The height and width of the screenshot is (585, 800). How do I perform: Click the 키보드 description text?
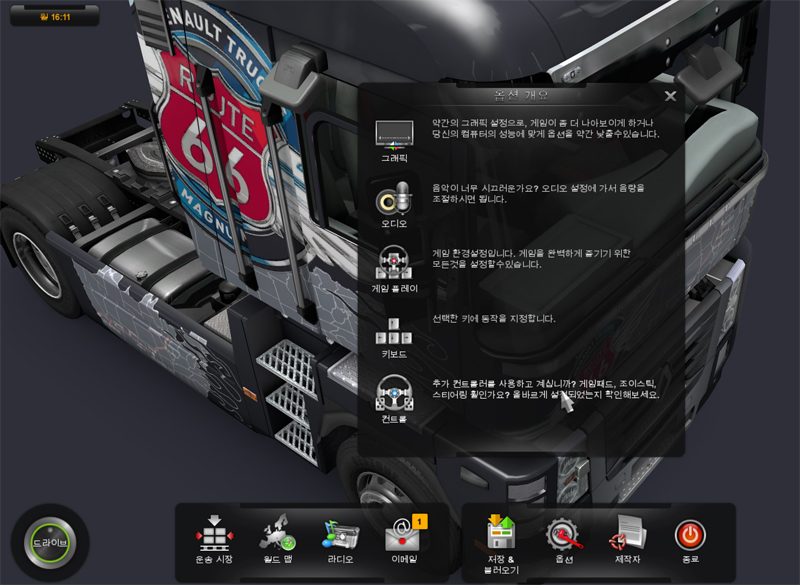494,319
